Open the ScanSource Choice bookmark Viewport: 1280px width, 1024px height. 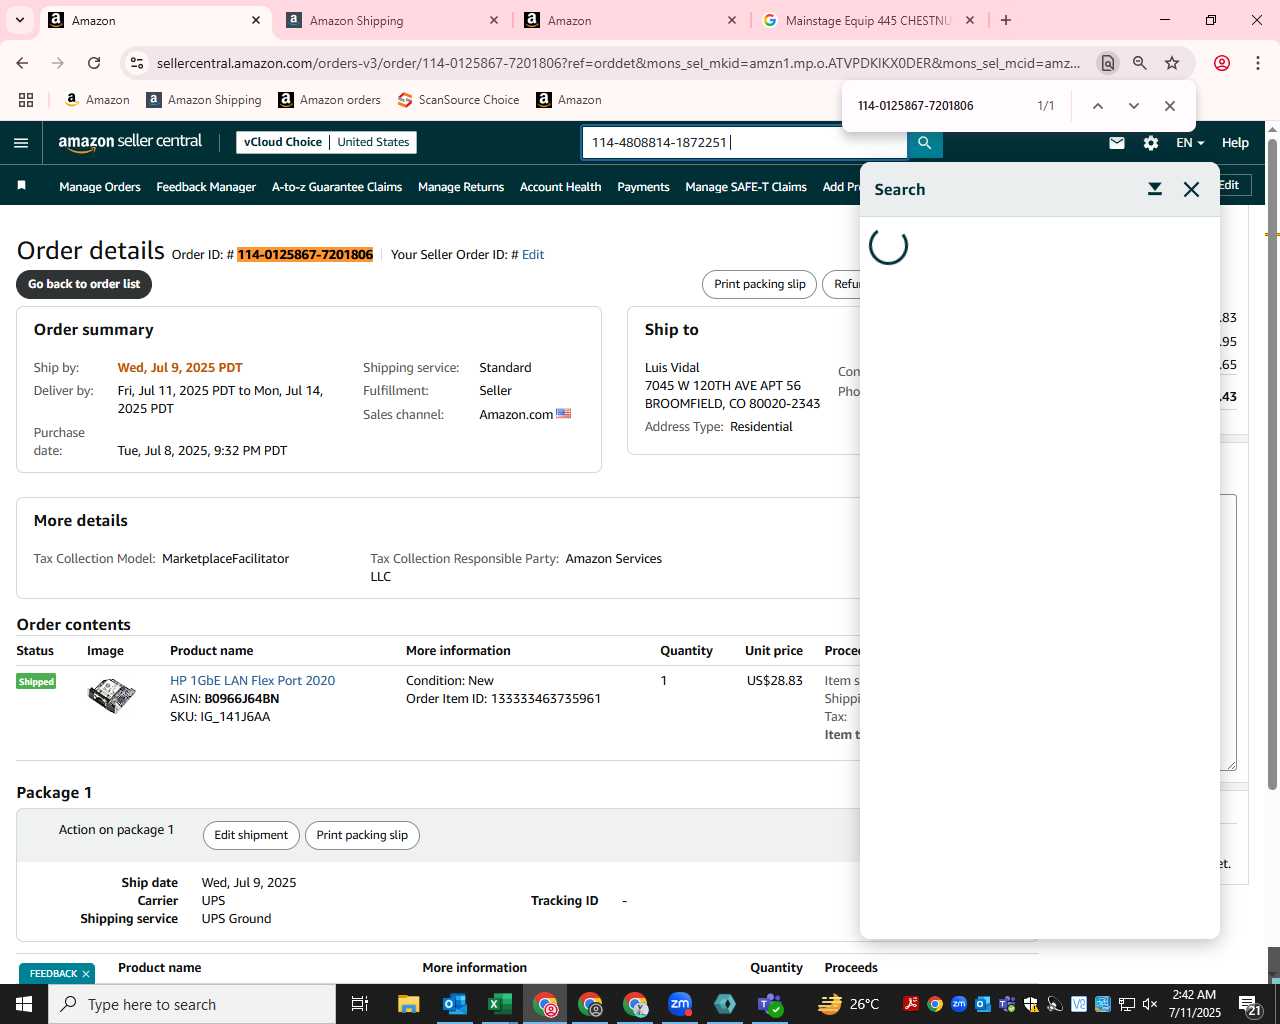pyautogui.click(x=458, y=100)
